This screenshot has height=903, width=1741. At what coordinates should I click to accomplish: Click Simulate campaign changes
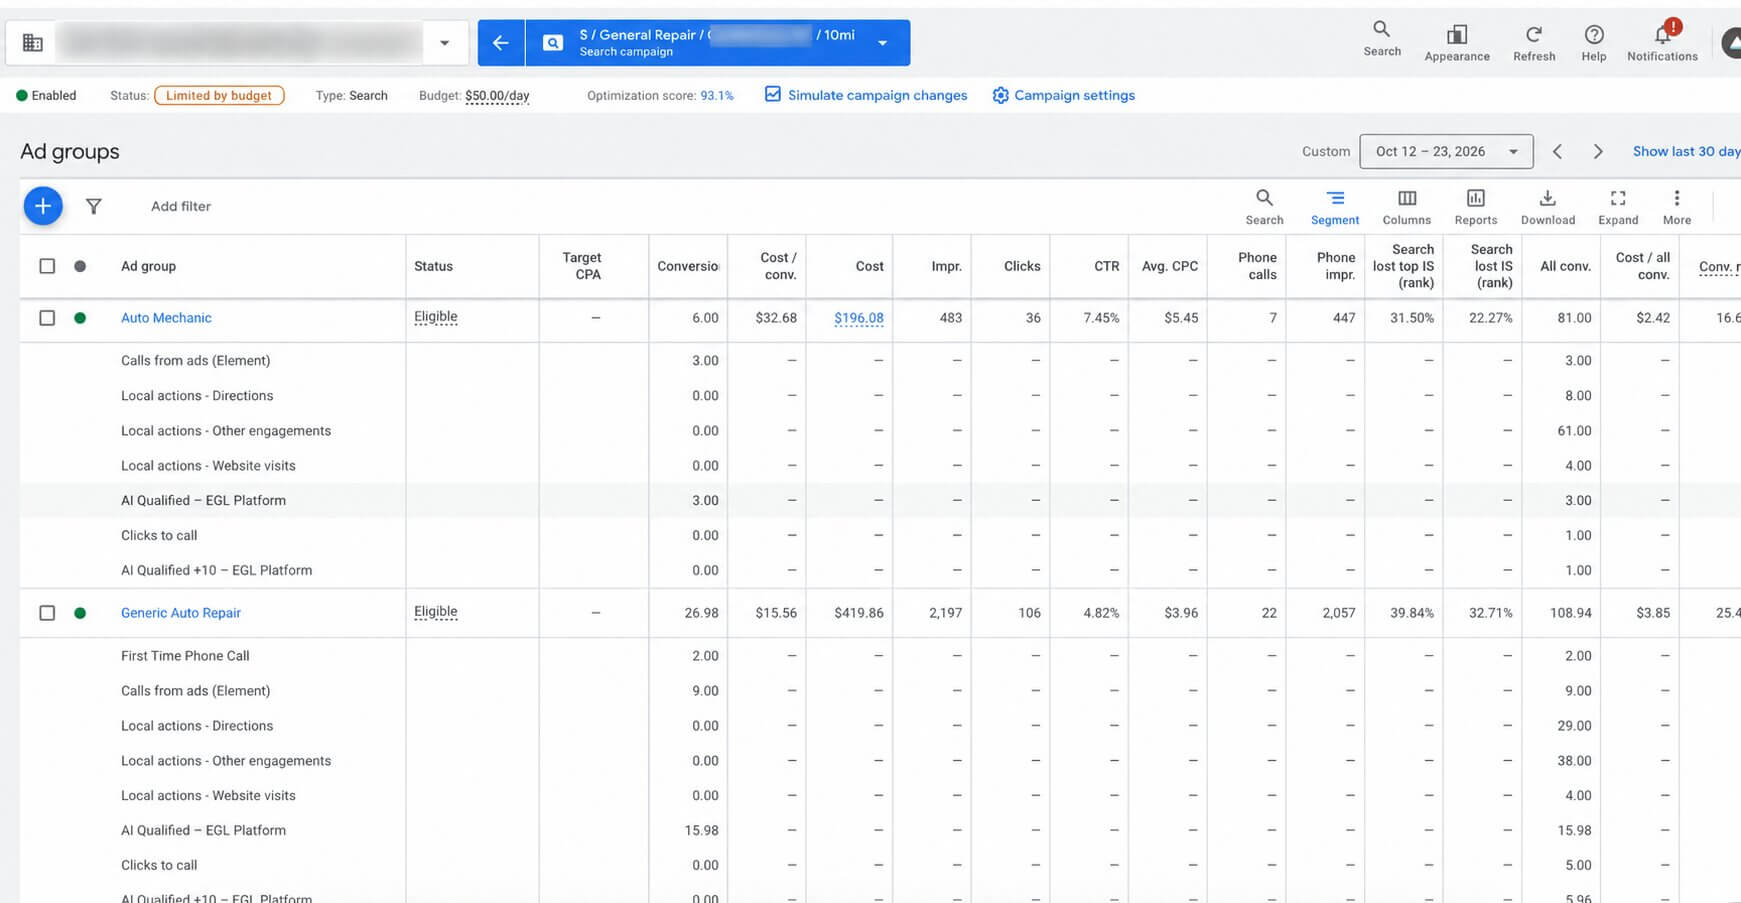pos(866,95)
